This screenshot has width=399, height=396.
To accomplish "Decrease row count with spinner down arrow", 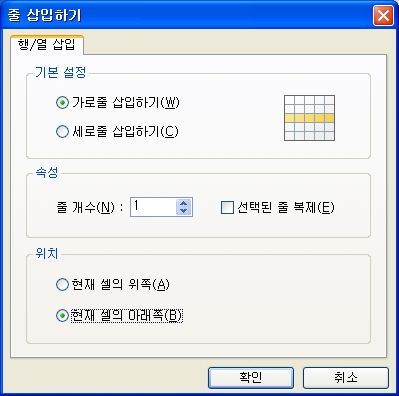I will [x=183, y=211].
